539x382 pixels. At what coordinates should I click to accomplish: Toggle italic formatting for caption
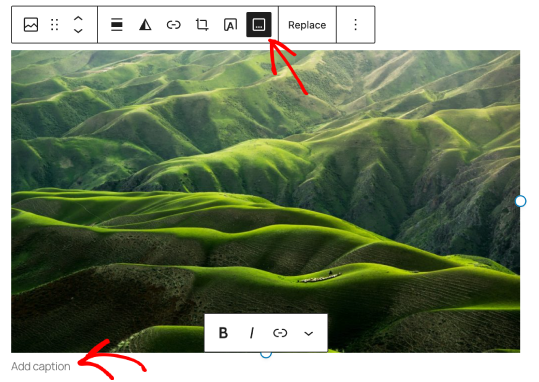click(x=252, y=333)
